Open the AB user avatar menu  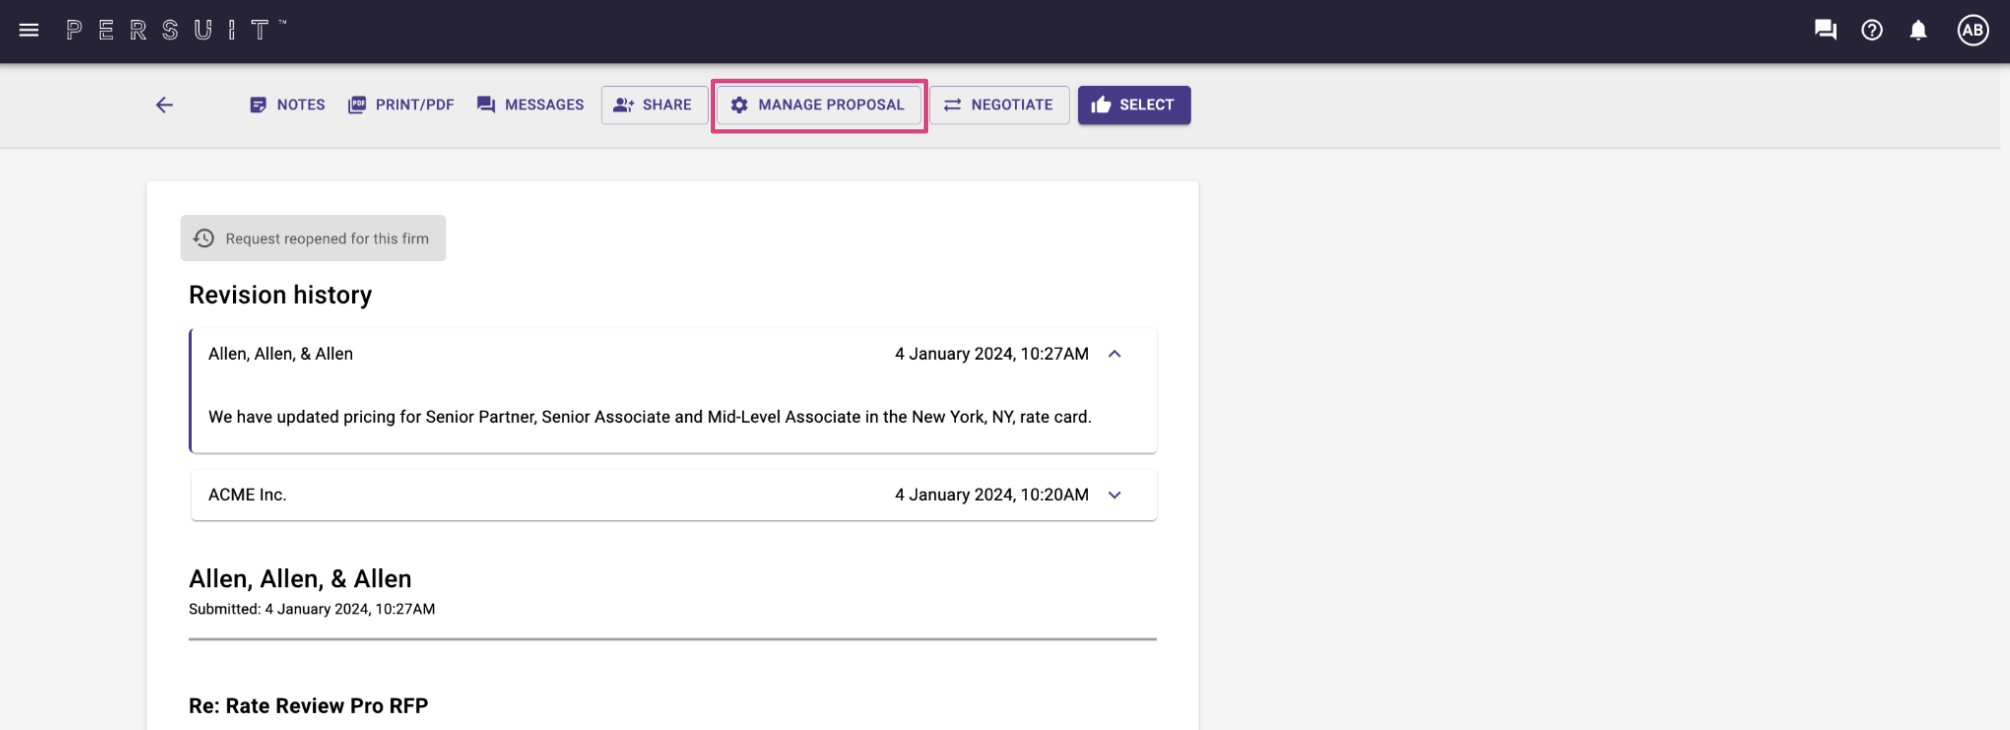(1972, 30)
